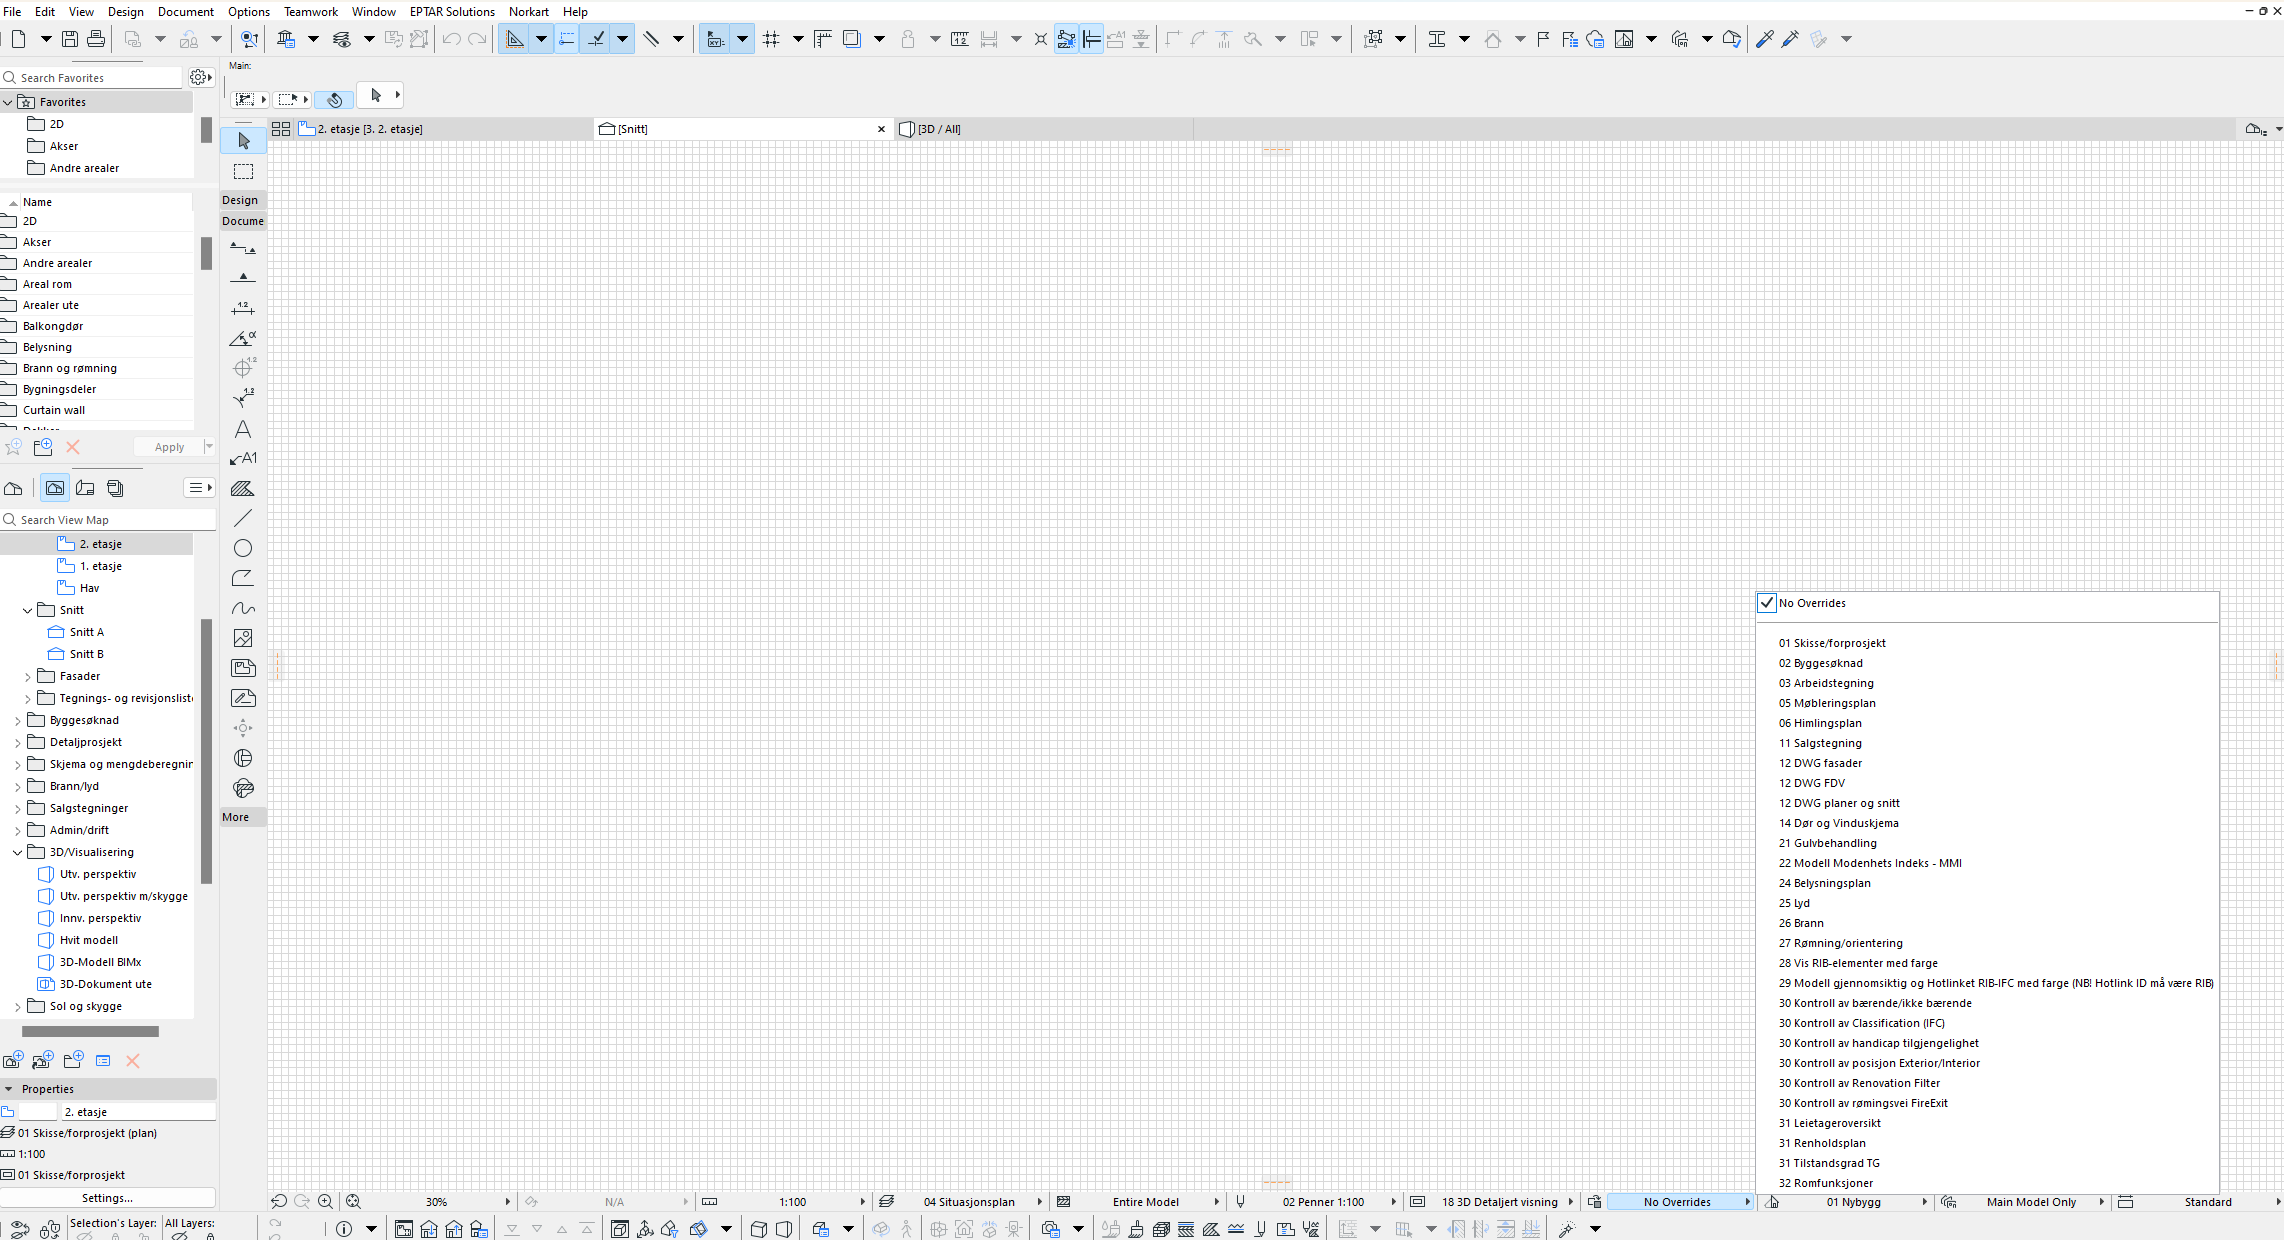Open the Teamwork menu
2284x1240 pixels.
pyautogui.click(x=310, y=12)
